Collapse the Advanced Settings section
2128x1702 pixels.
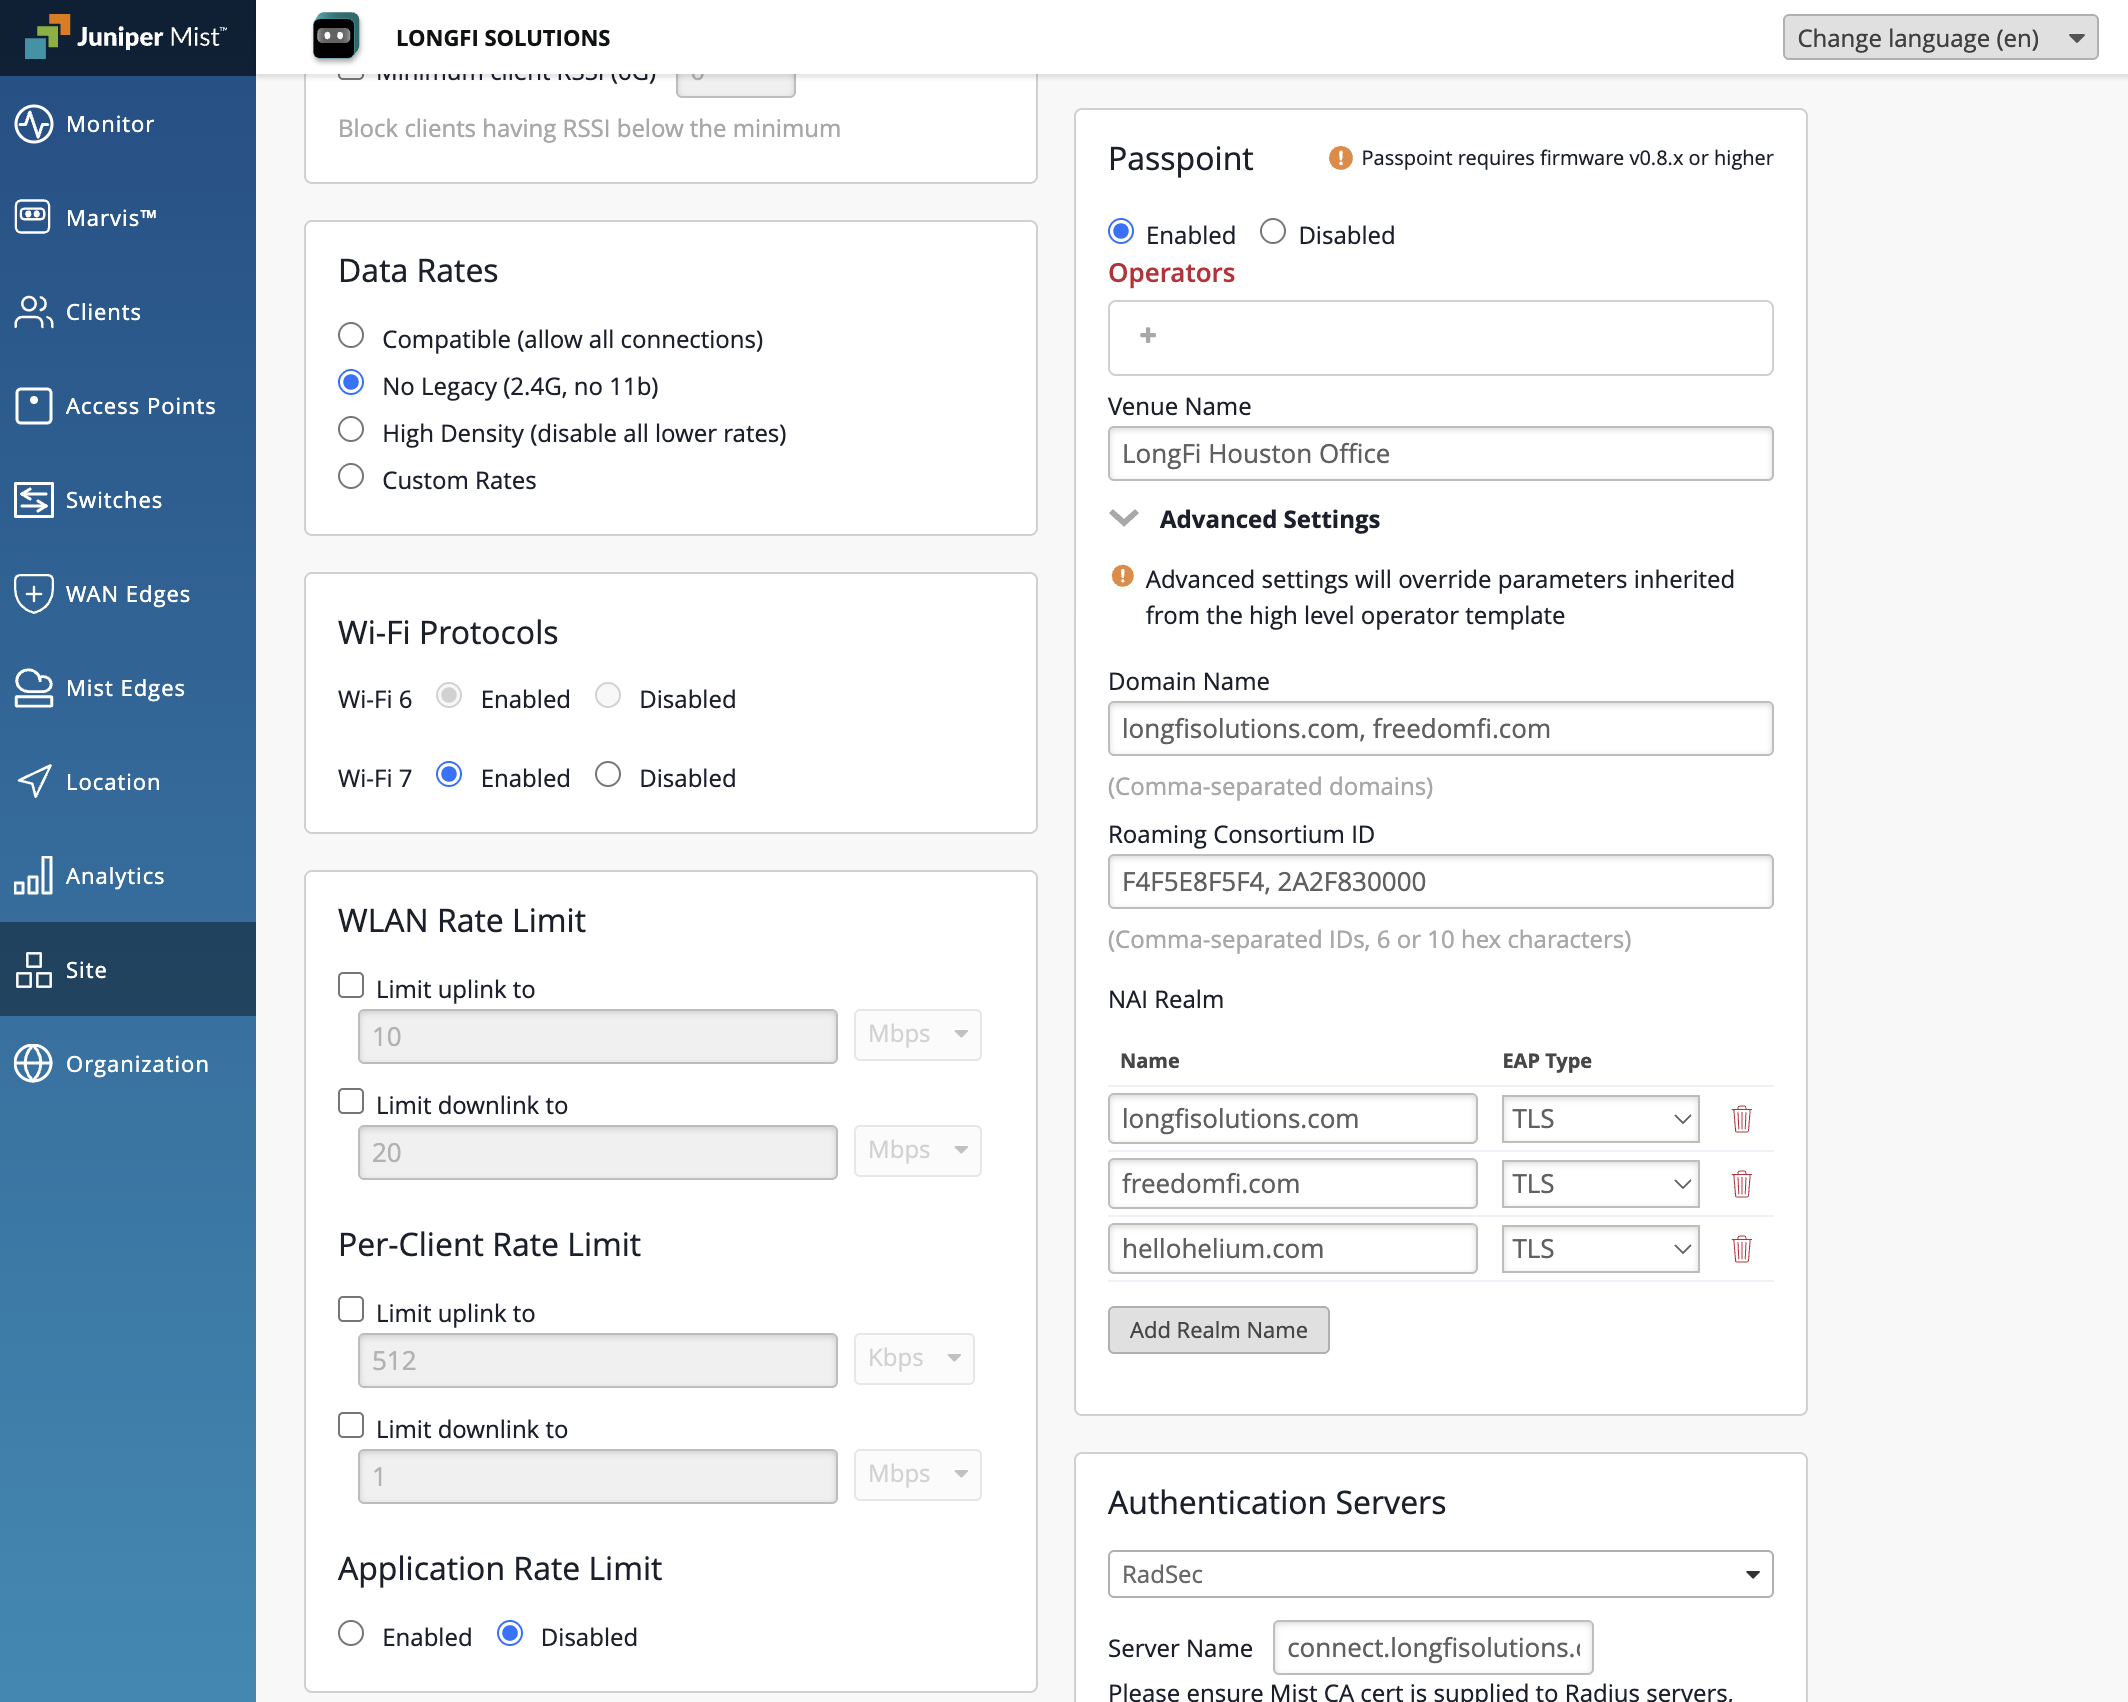click(1124, 518)
